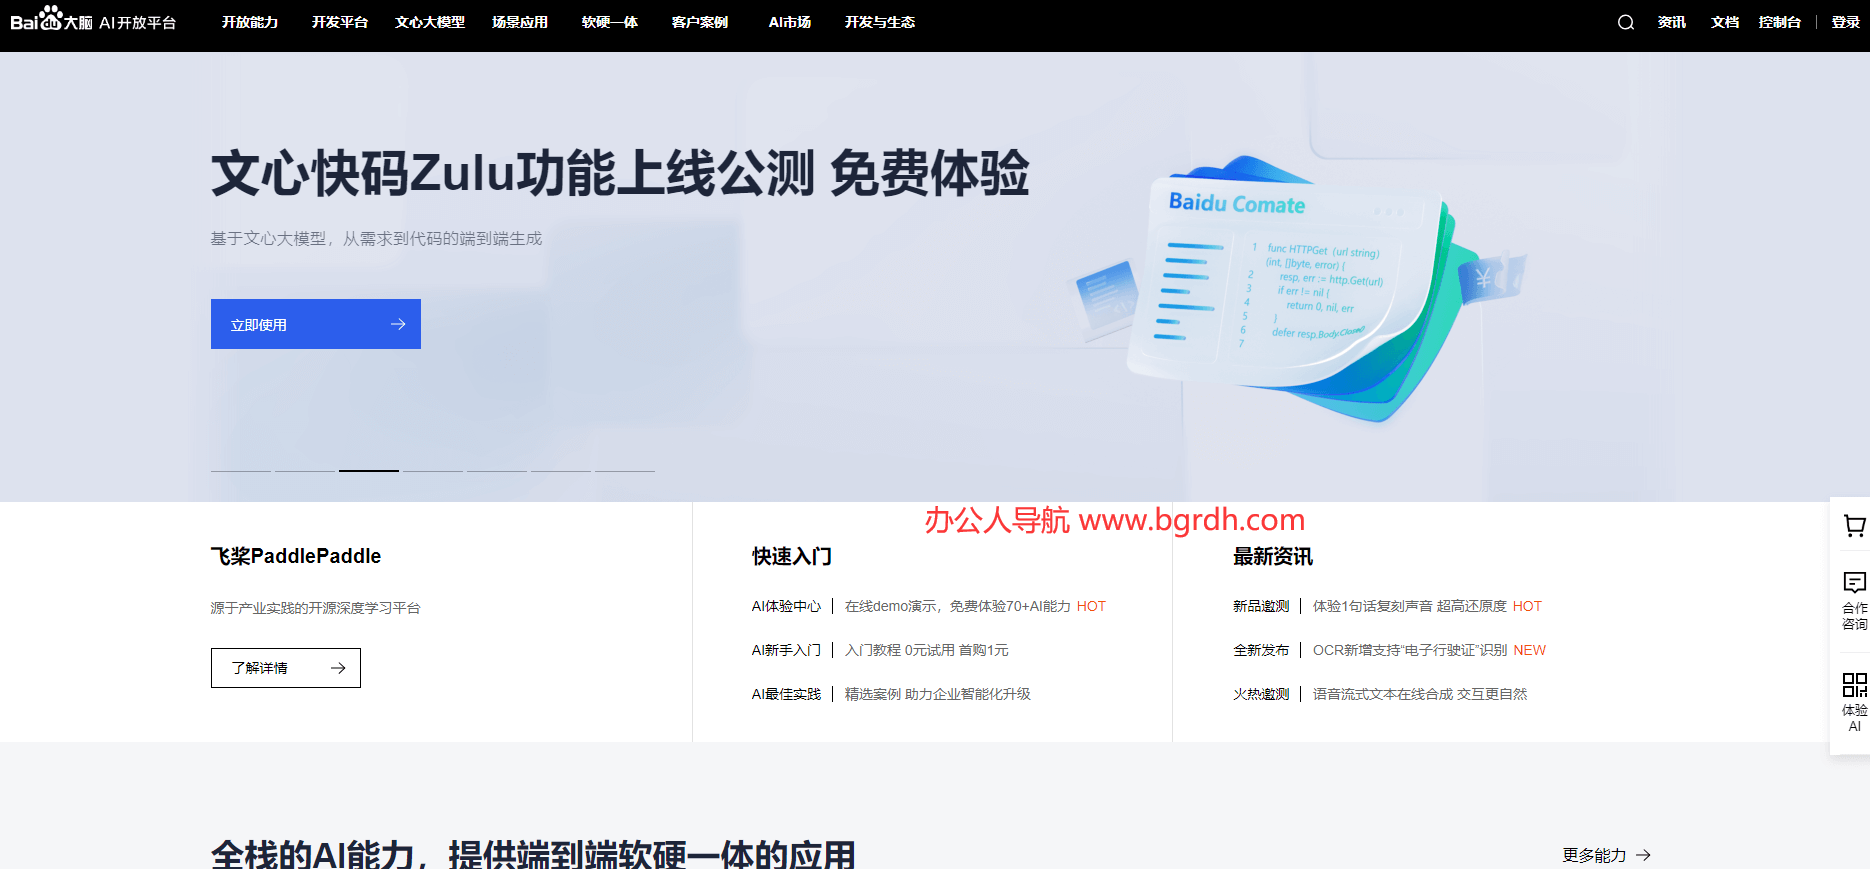The image size is (1870, 869).
Task: Click 快速入门 heading
Action: 792,556
